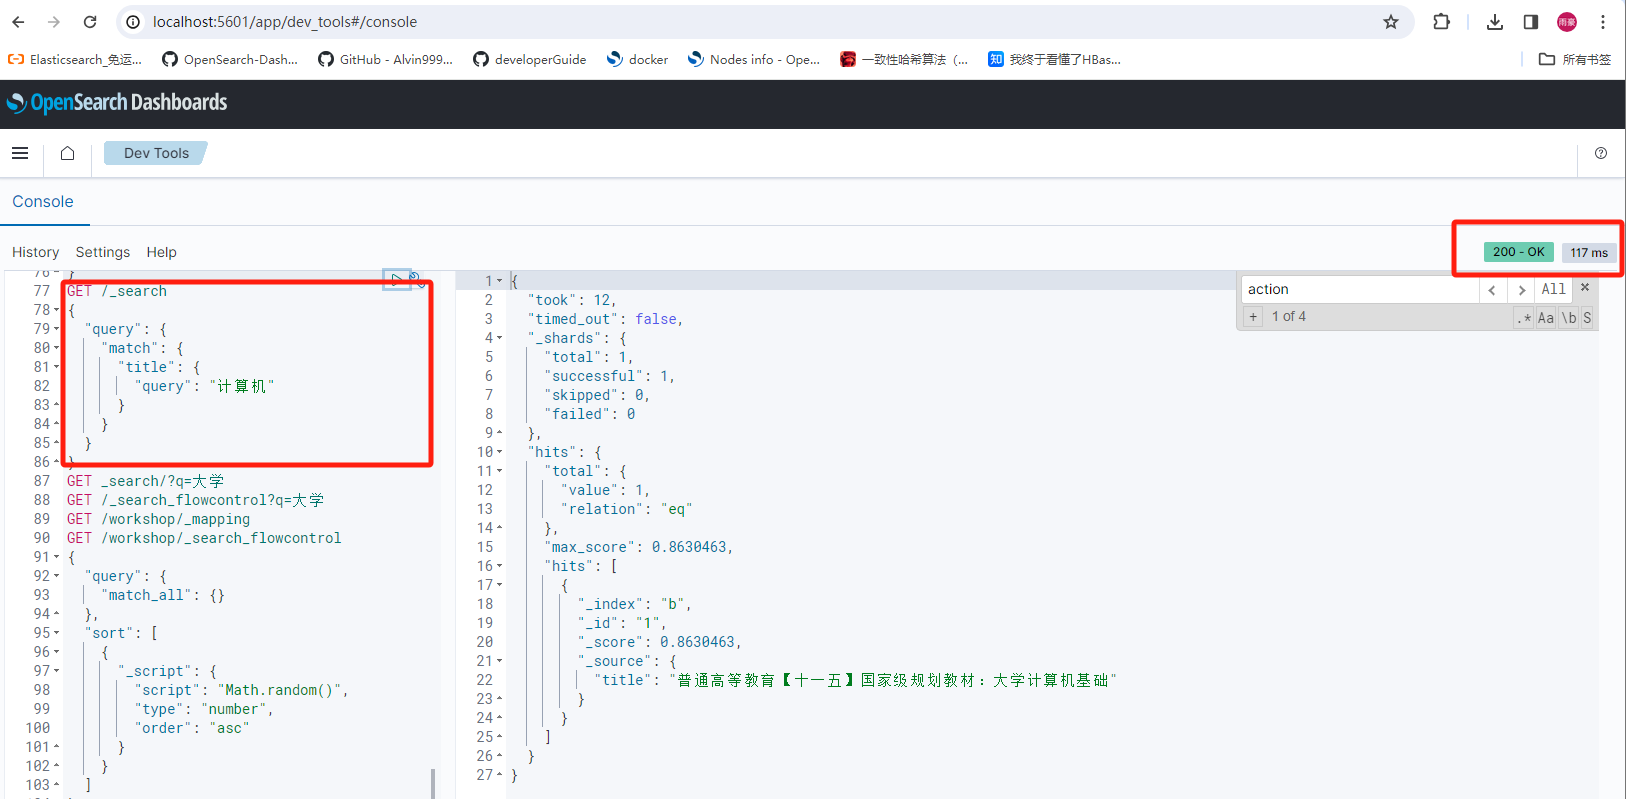
Task: Go to next search match arrow
Action: click(x=1521, y=290)
